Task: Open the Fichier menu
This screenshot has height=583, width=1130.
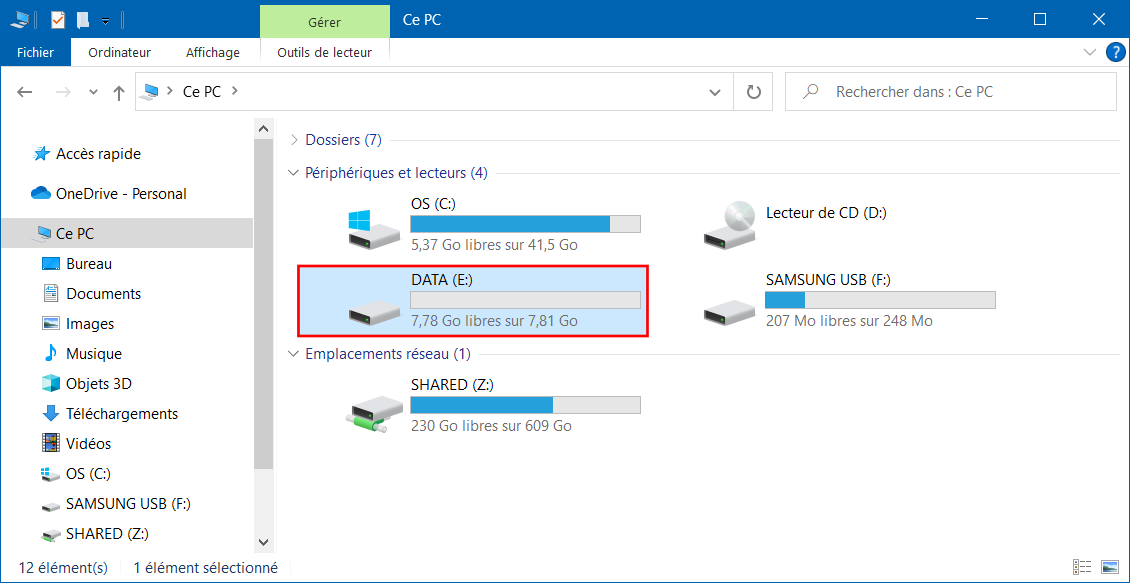Action: click(x=35, y=52)
